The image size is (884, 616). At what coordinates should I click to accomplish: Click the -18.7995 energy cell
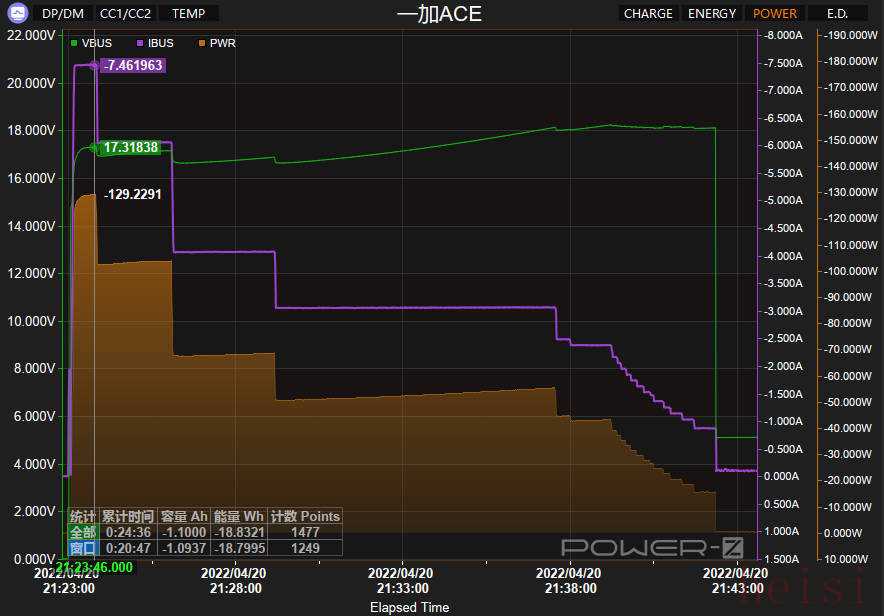click(x=238, y=548)
